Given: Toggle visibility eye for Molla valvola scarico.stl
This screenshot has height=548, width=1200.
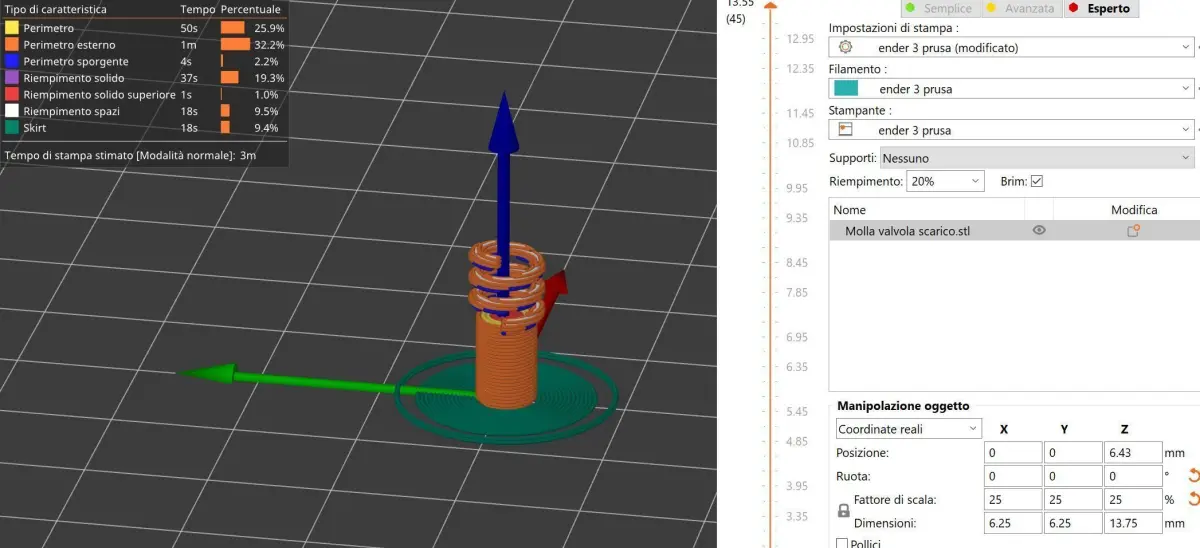Looking at the screenshot, I should point(1039,230).
